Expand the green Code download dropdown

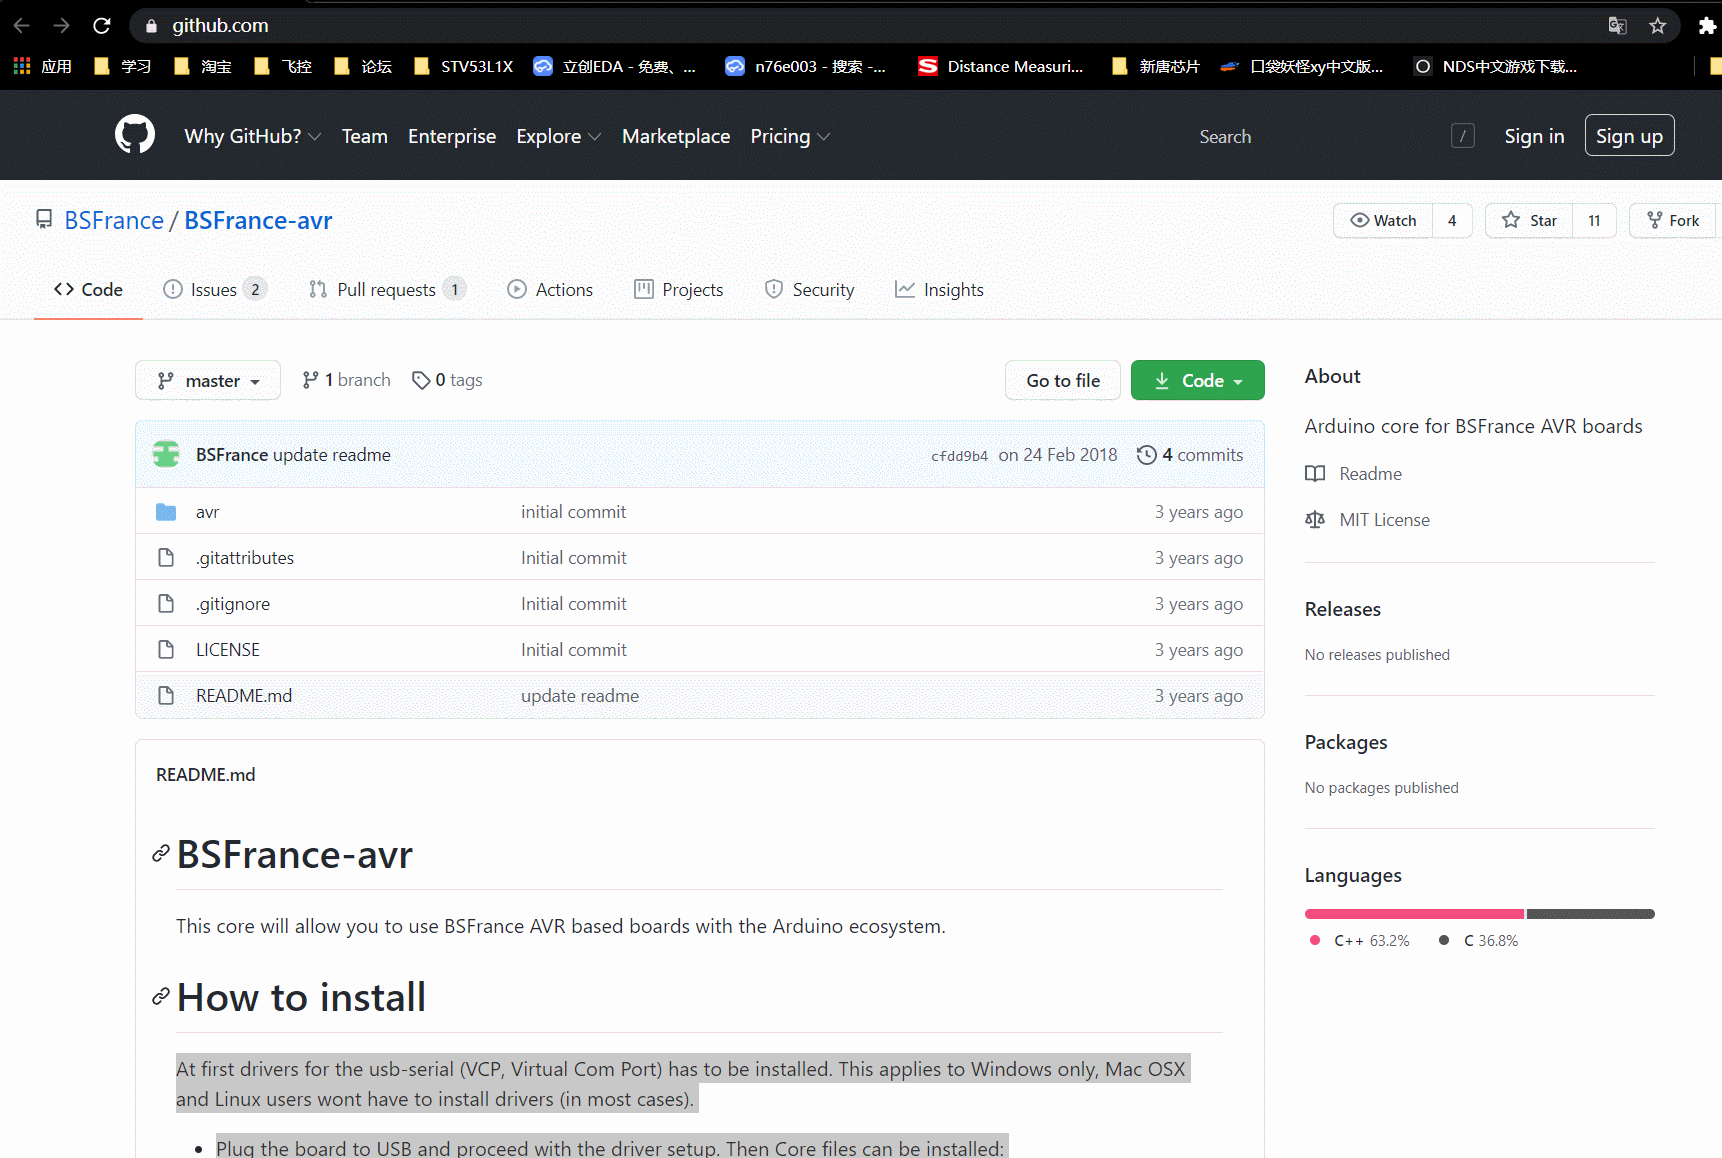point(1197,380)
